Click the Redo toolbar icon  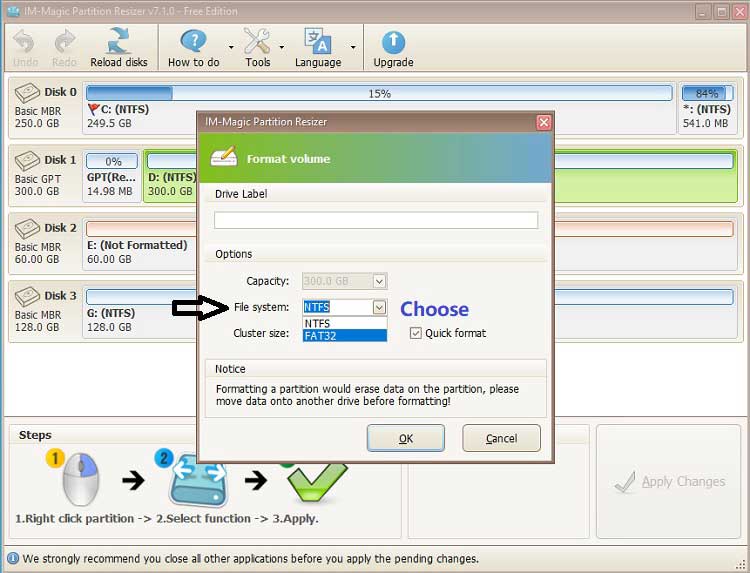[64, 42]
